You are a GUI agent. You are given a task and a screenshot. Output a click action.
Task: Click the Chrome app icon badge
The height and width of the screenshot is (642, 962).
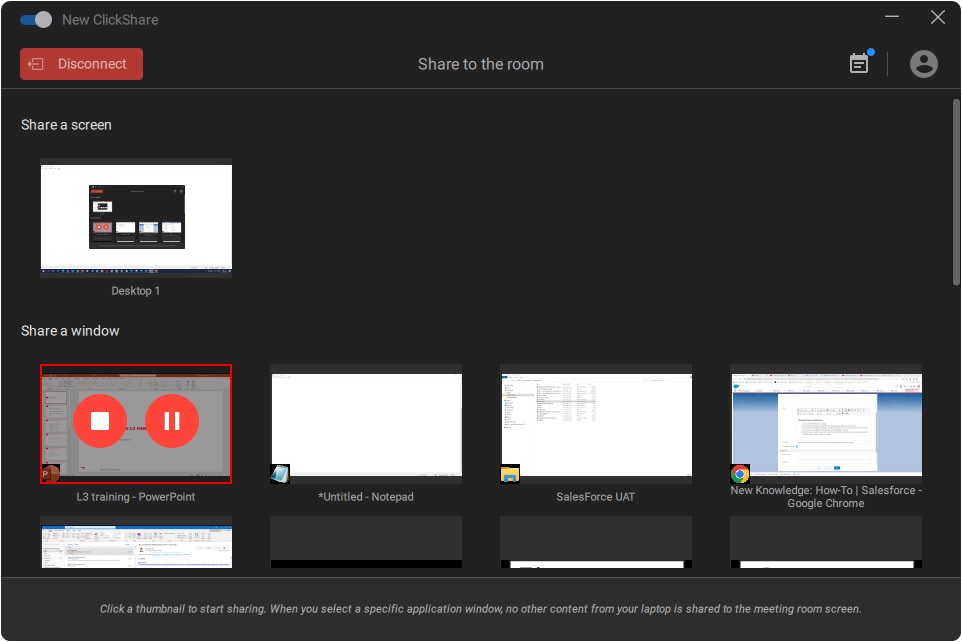(x=740, y=474)
